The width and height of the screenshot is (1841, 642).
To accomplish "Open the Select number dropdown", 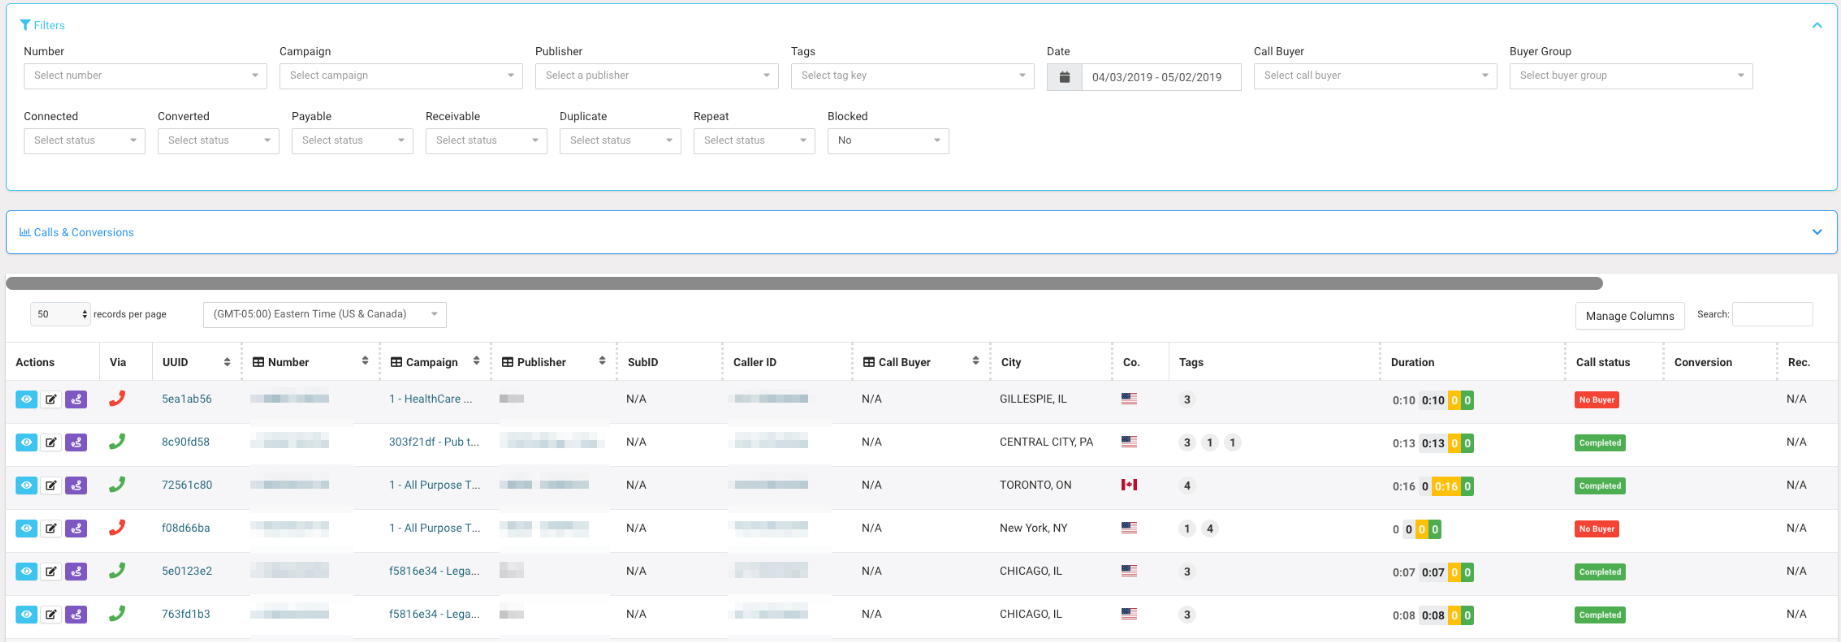I will pyautogui.click(x=145, y=76).
